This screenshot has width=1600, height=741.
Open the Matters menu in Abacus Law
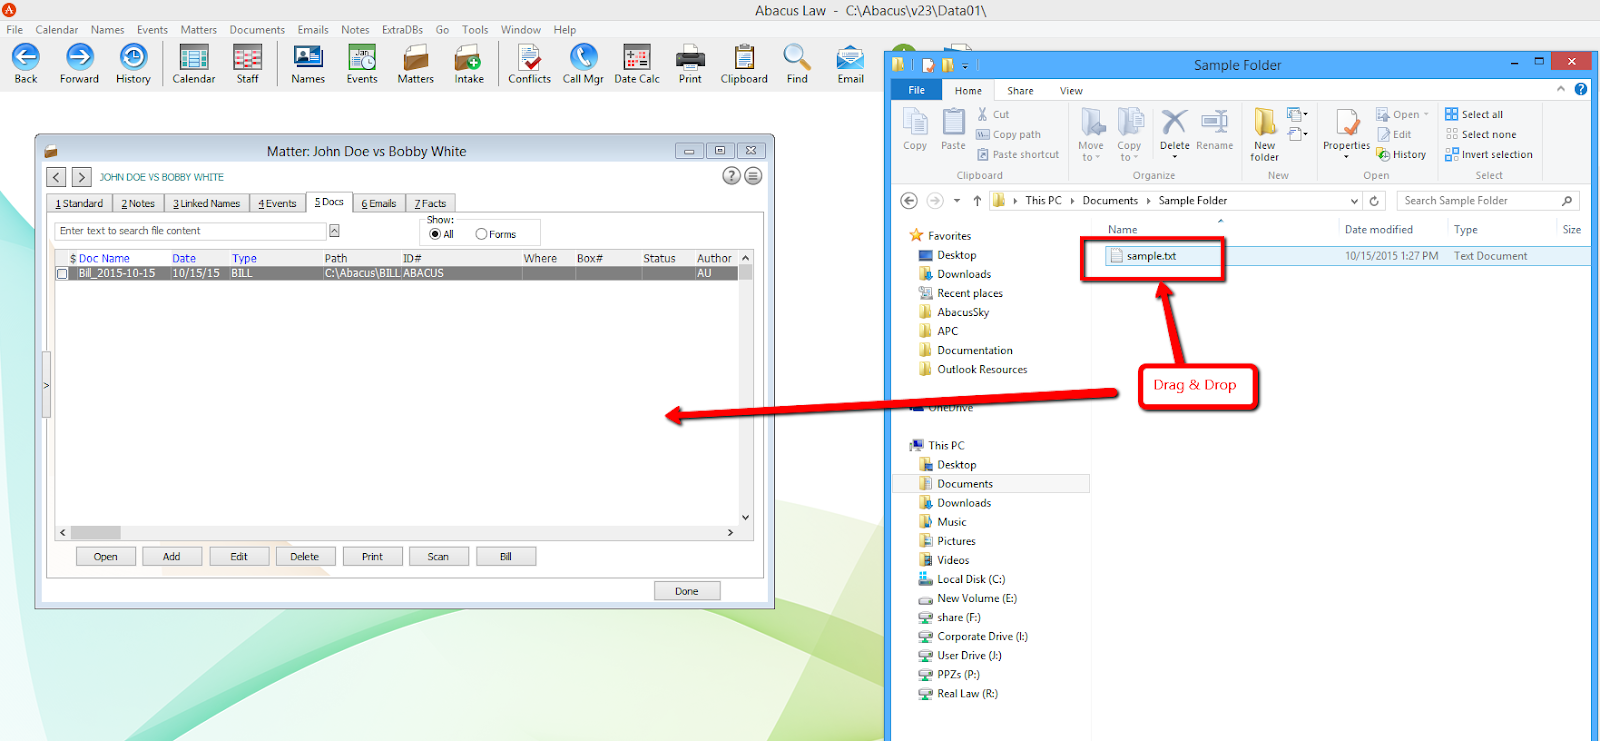click(x=198, y=30)
